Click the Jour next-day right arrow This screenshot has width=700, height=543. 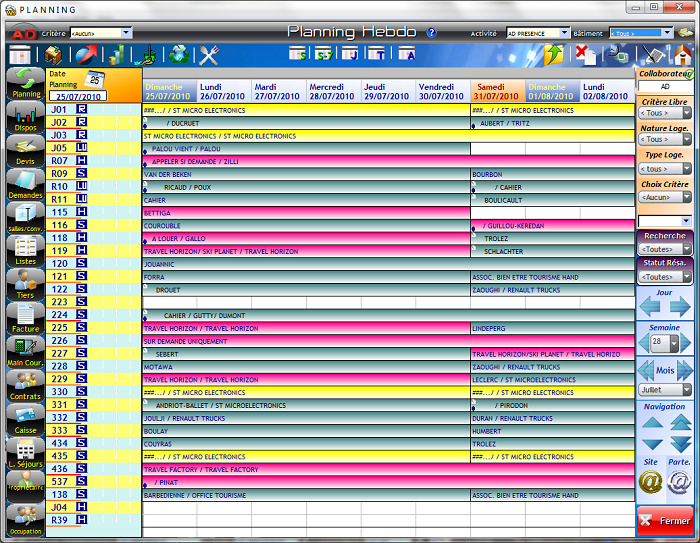tap(680, 307)
